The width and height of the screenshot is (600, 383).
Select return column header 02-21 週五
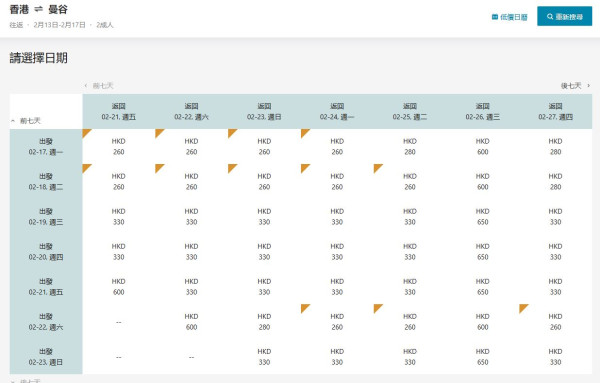tap(119, 111)
